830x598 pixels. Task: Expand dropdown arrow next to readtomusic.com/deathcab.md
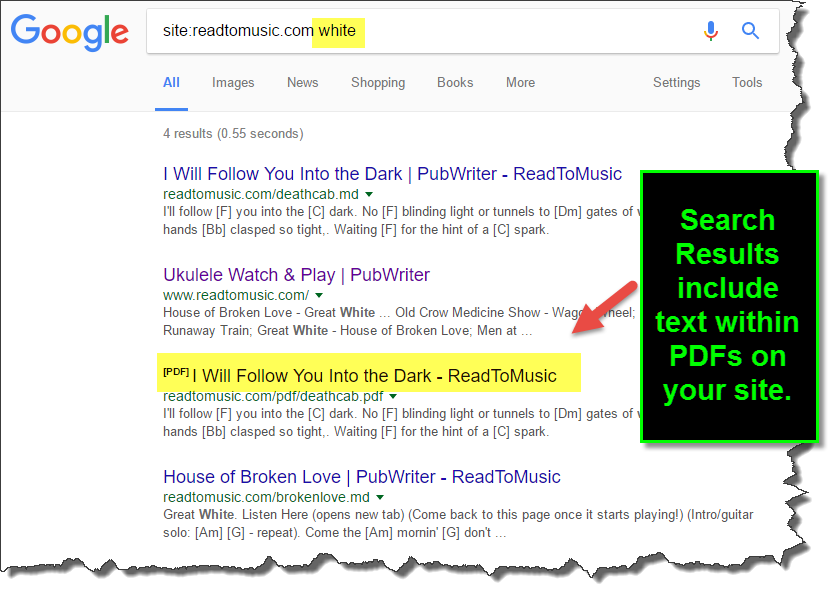click(x=369, y=194)
